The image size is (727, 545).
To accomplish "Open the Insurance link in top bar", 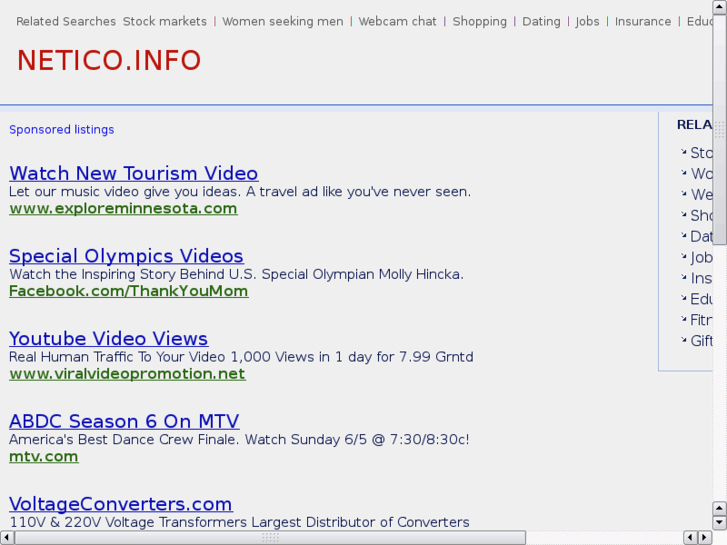I will coord(643,21).
